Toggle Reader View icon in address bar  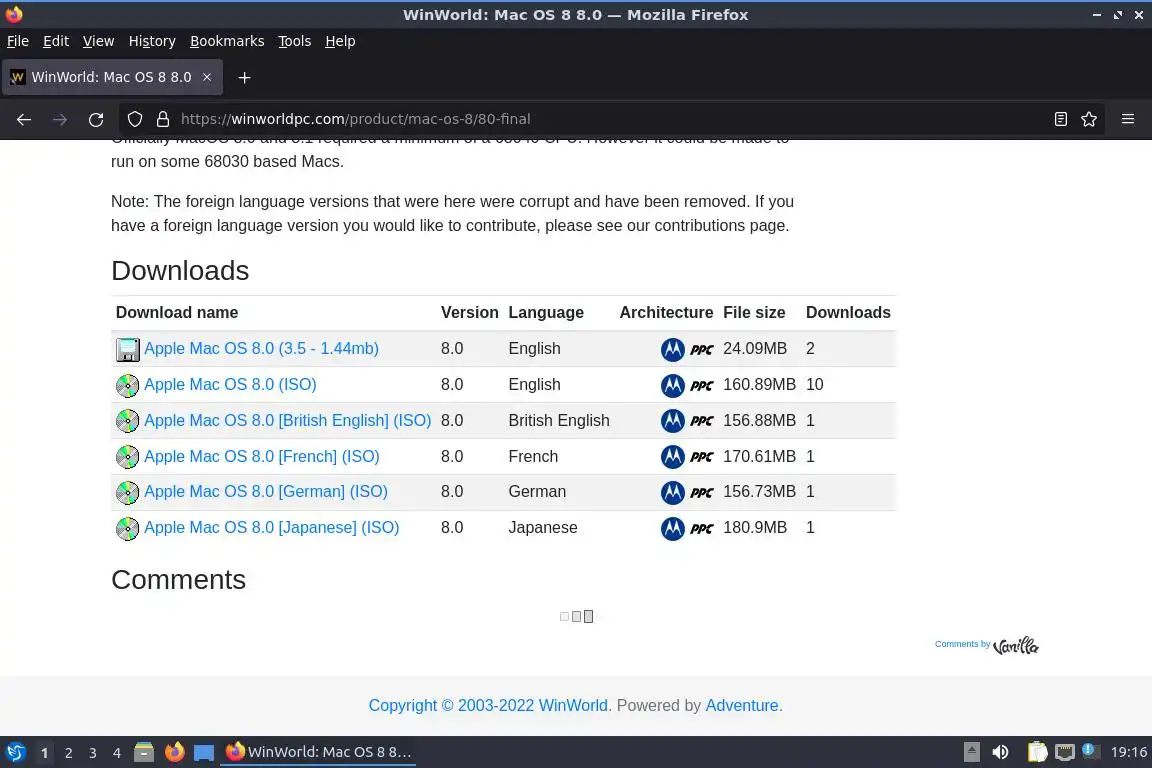click(x=1060, y=119)
